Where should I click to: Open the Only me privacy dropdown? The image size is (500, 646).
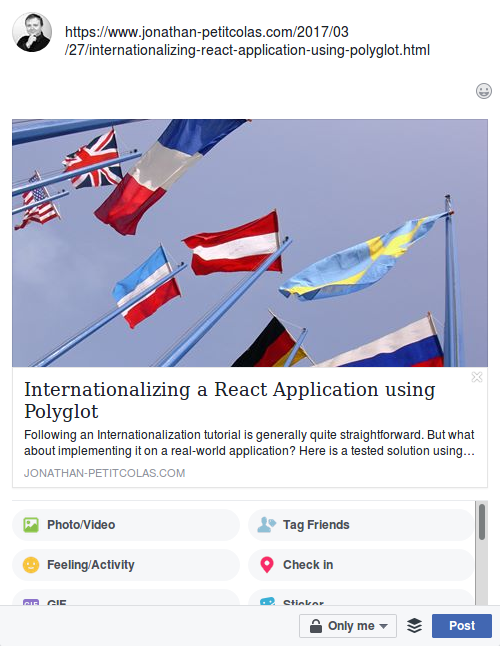tap(348, 626)
